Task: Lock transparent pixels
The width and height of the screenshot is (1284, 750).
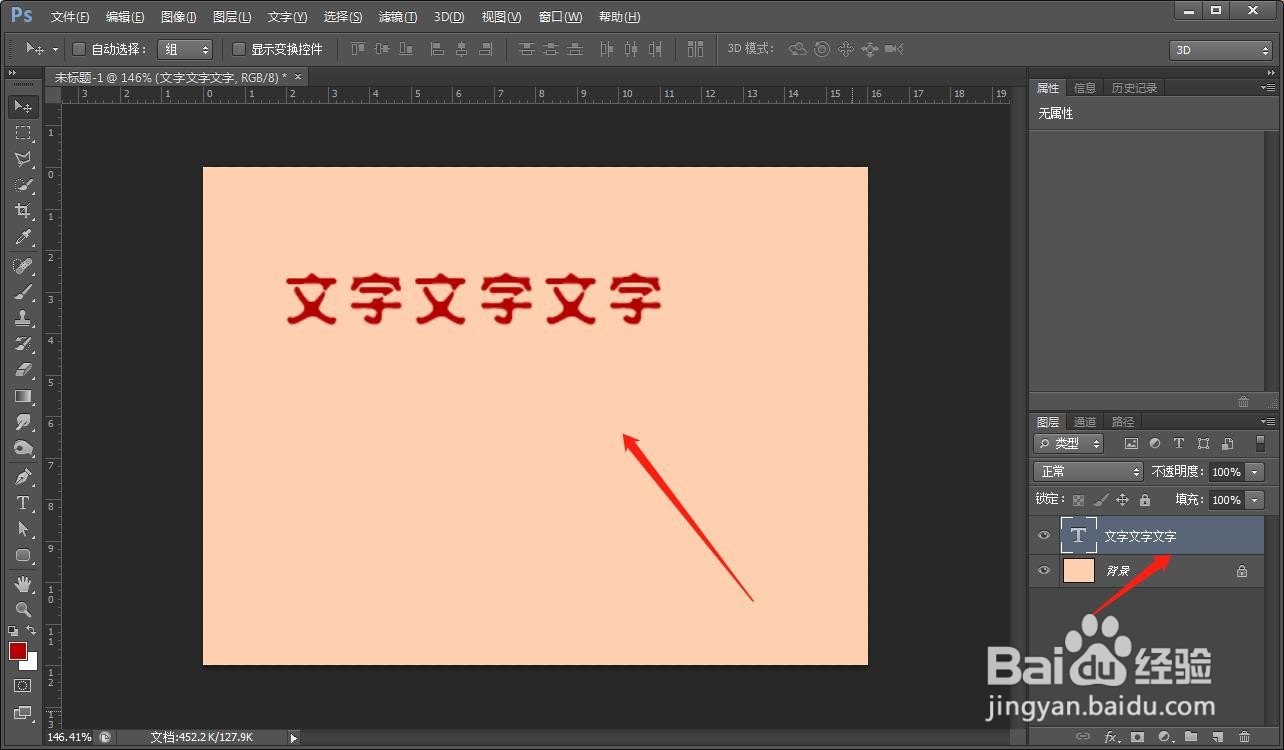Action: pos(1078,500)
